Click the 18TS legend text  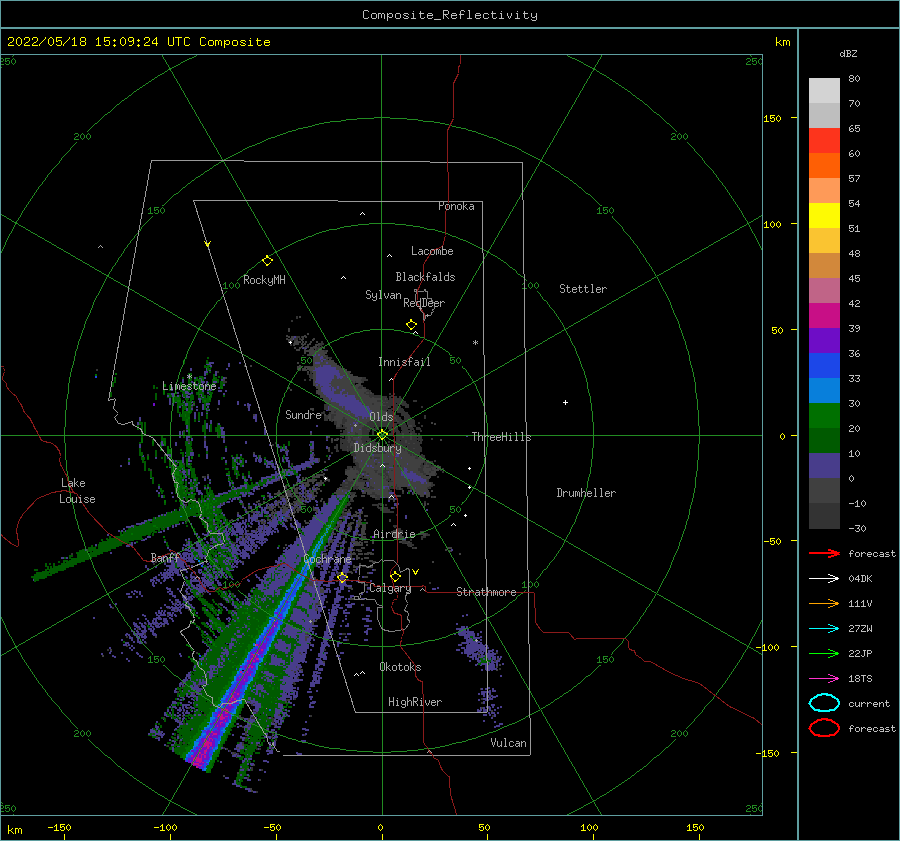[x=860, y=679]
